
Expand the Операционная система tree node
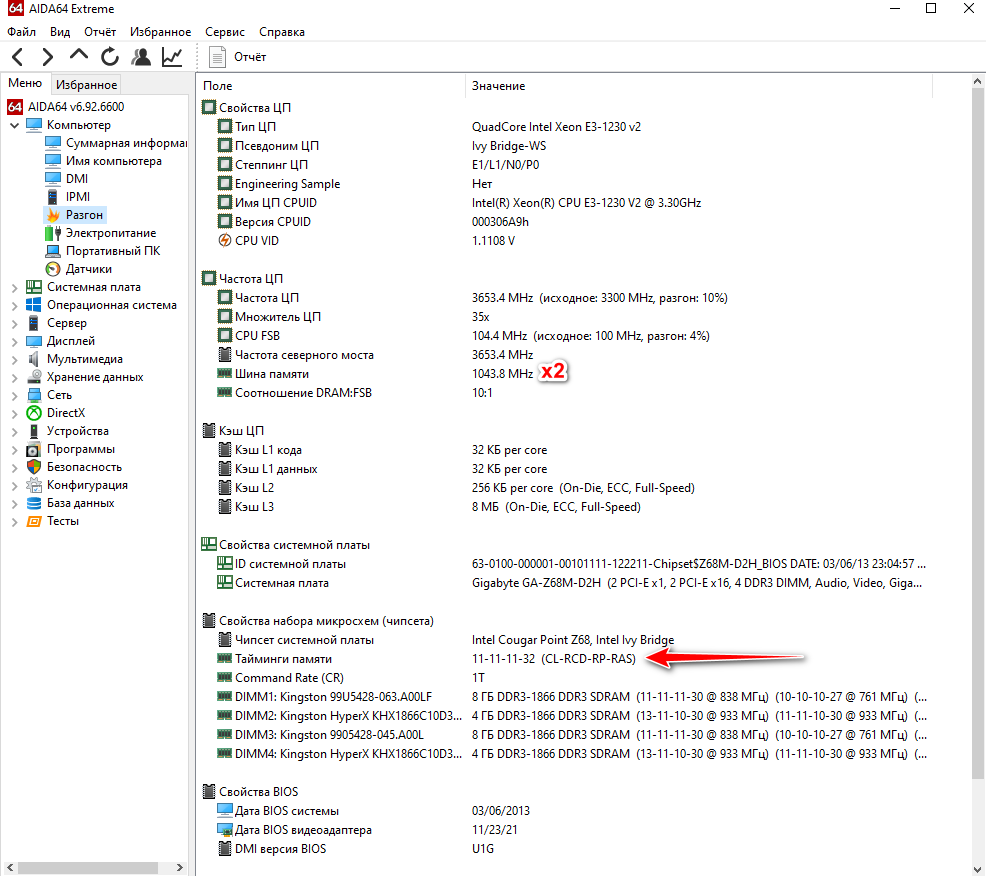click(14, 306)
